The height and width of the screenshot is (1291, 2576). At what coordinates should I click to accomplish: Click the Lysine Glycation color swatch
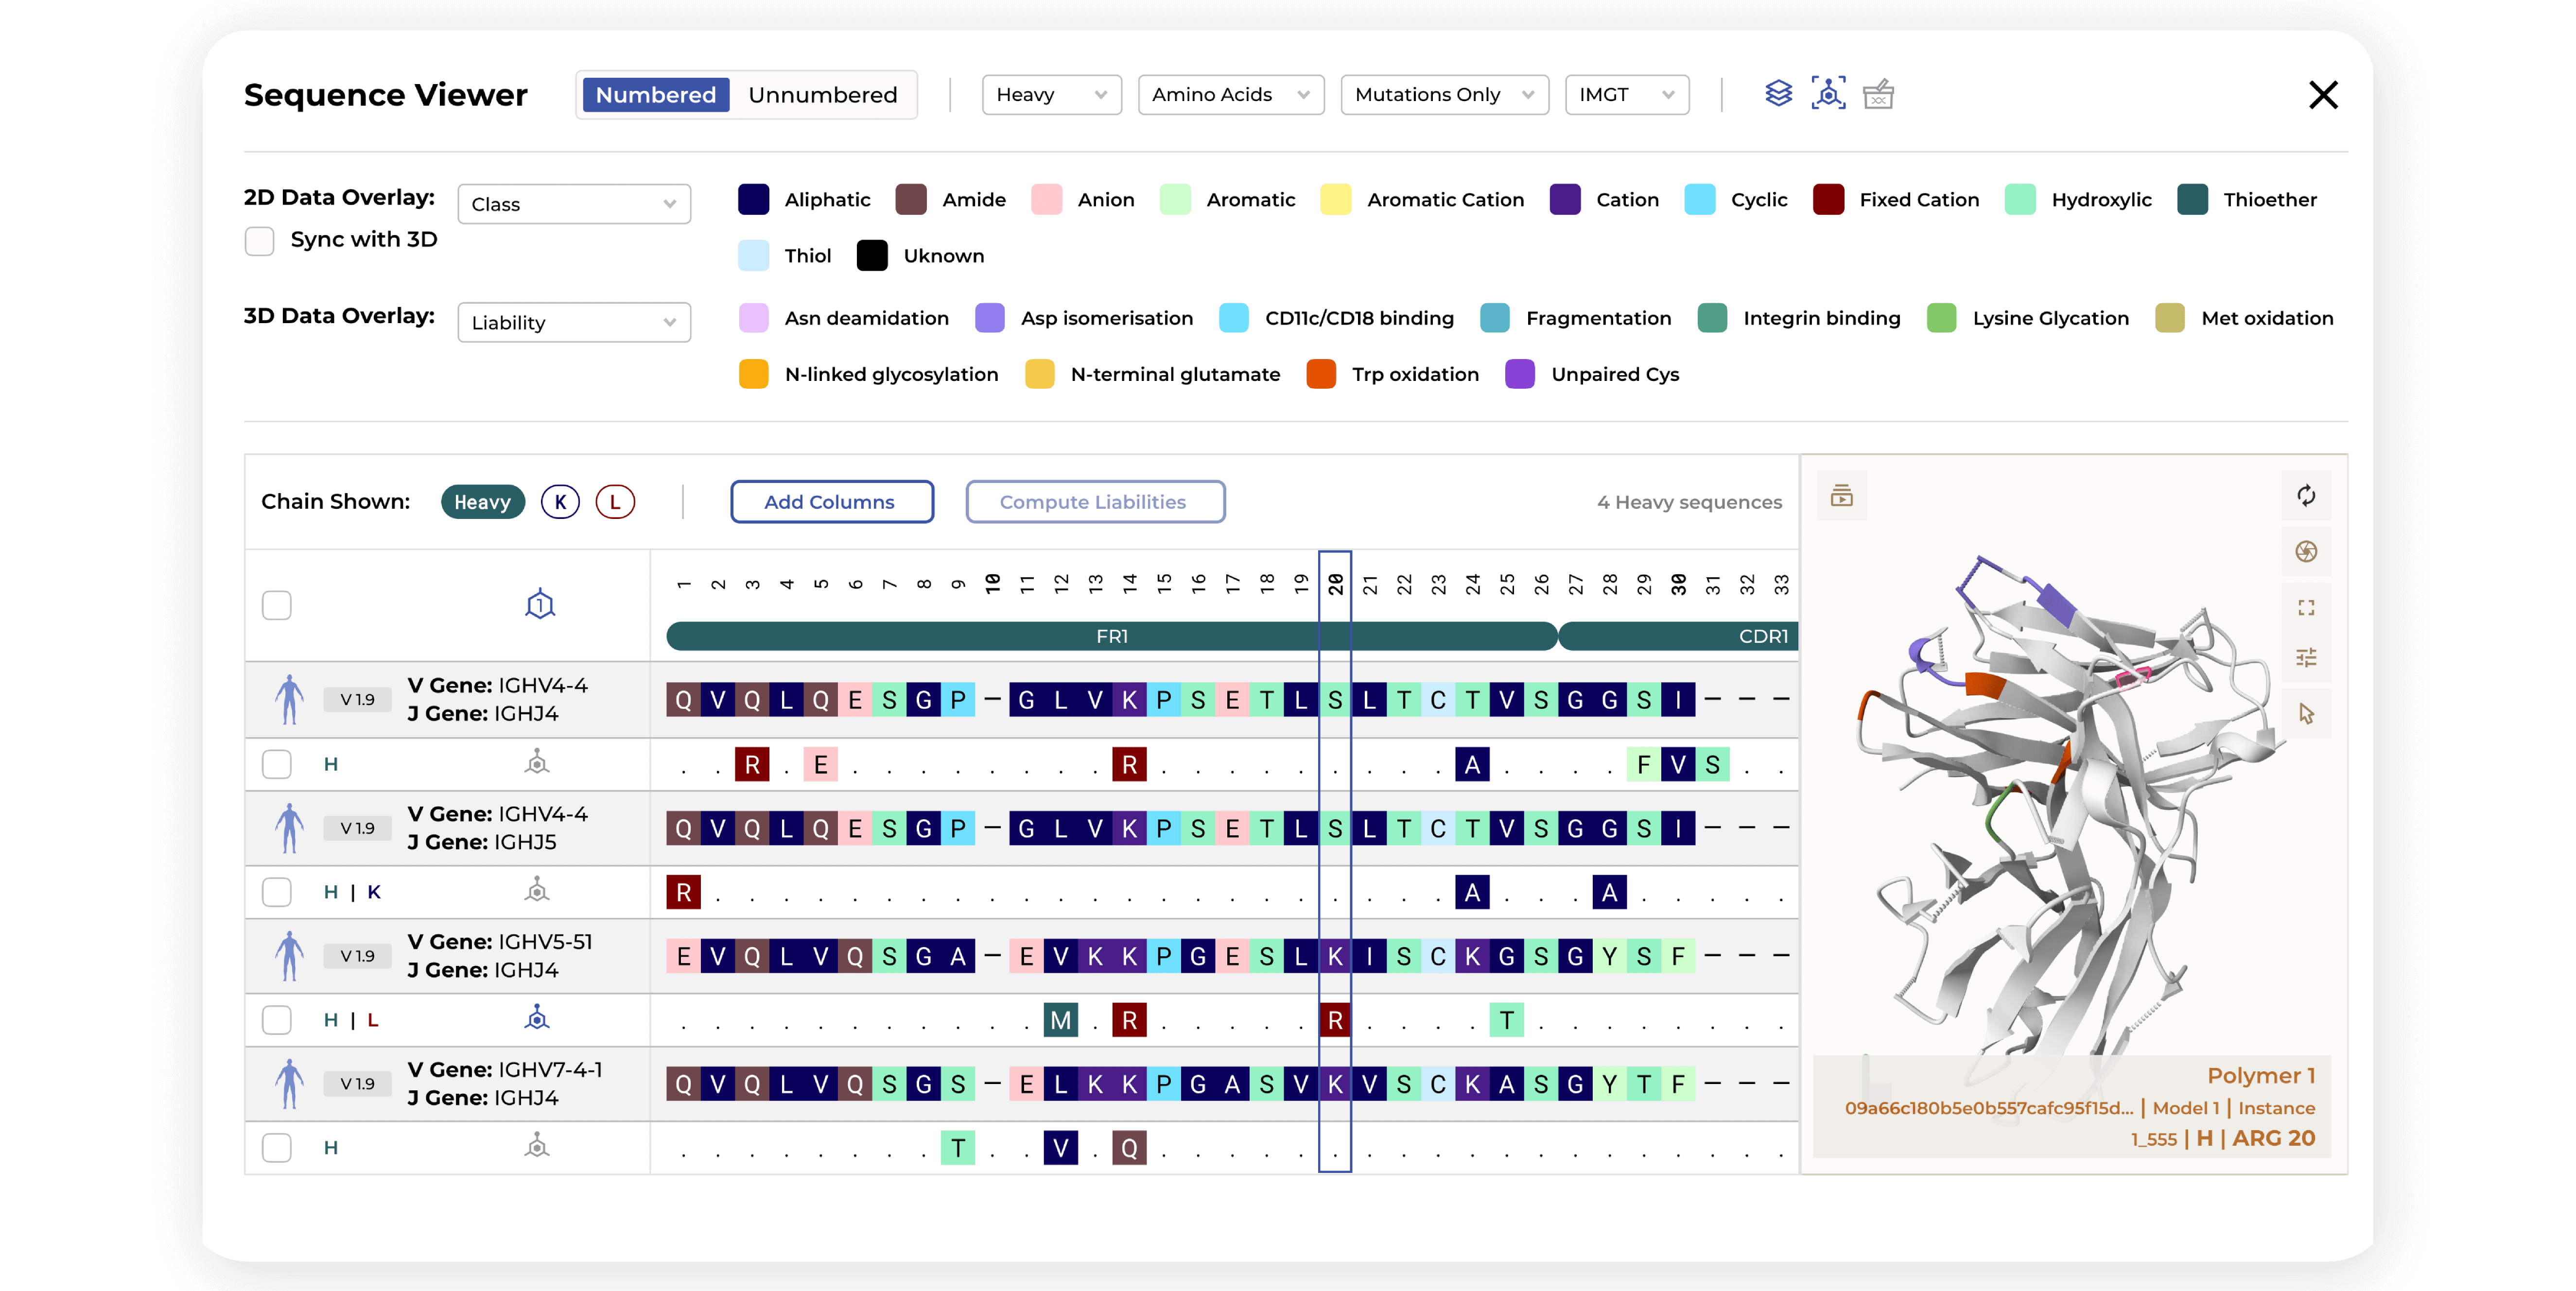1941,318
